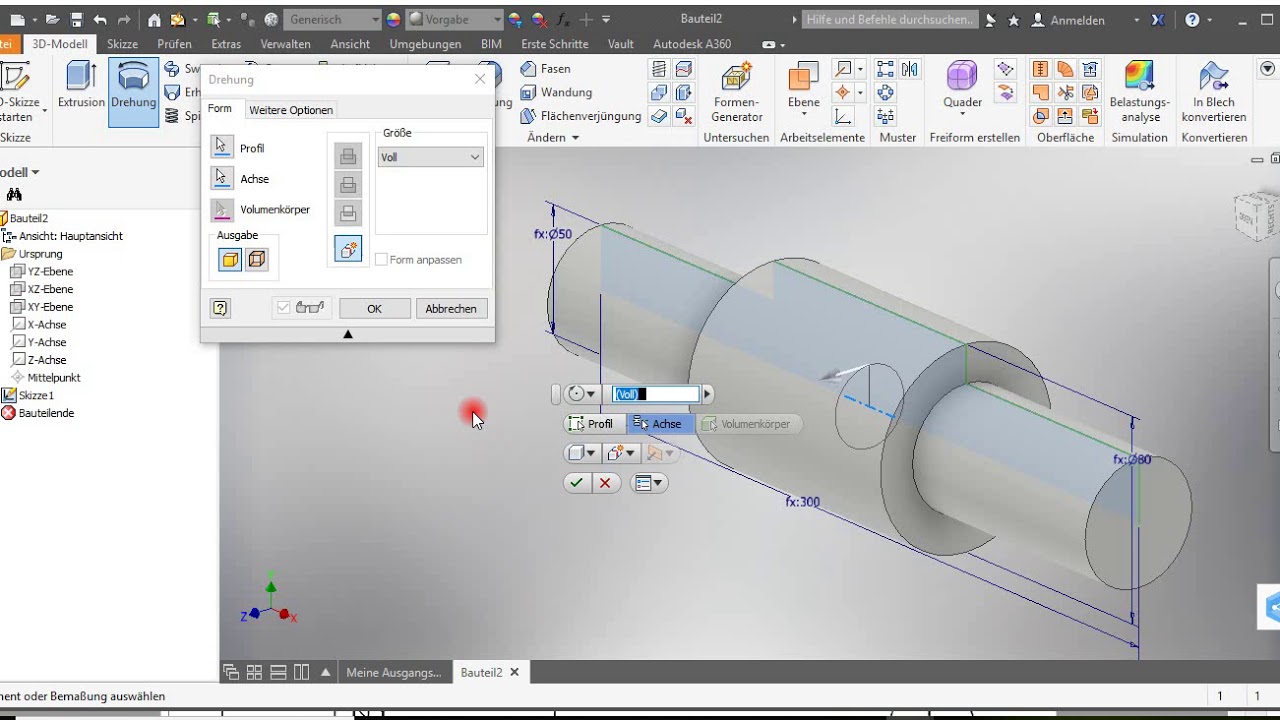This screenshot has width=1280, height=720.
Task: Select X-Achse in the model browser
Action: click(39, 324)
